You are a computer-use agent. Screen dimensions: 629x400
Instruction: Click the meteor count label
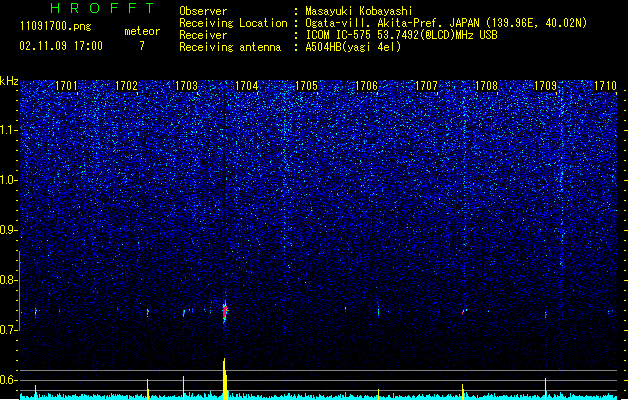(142, 31)
